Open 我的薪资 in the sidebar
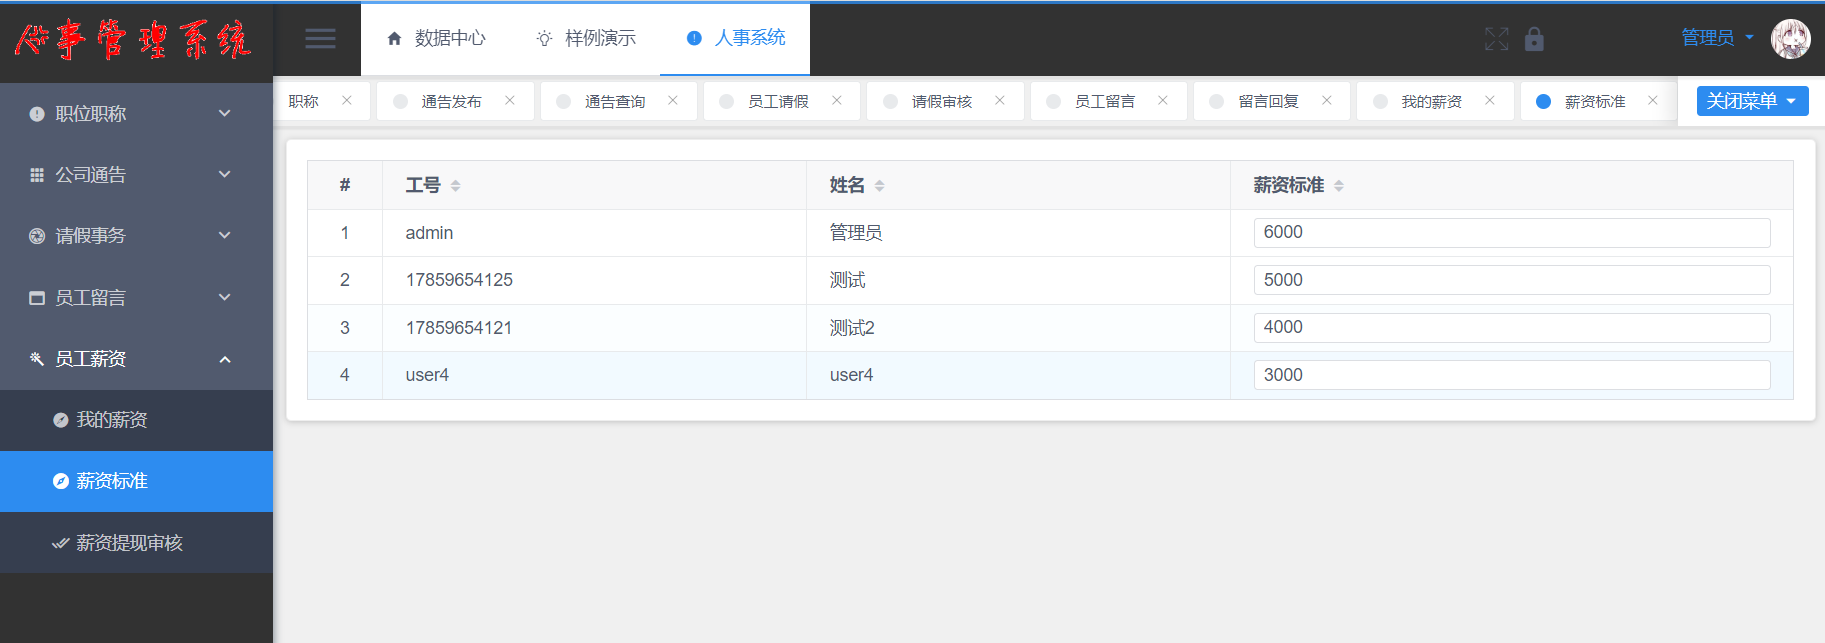The image size is (1825, 643). [111, 420]
